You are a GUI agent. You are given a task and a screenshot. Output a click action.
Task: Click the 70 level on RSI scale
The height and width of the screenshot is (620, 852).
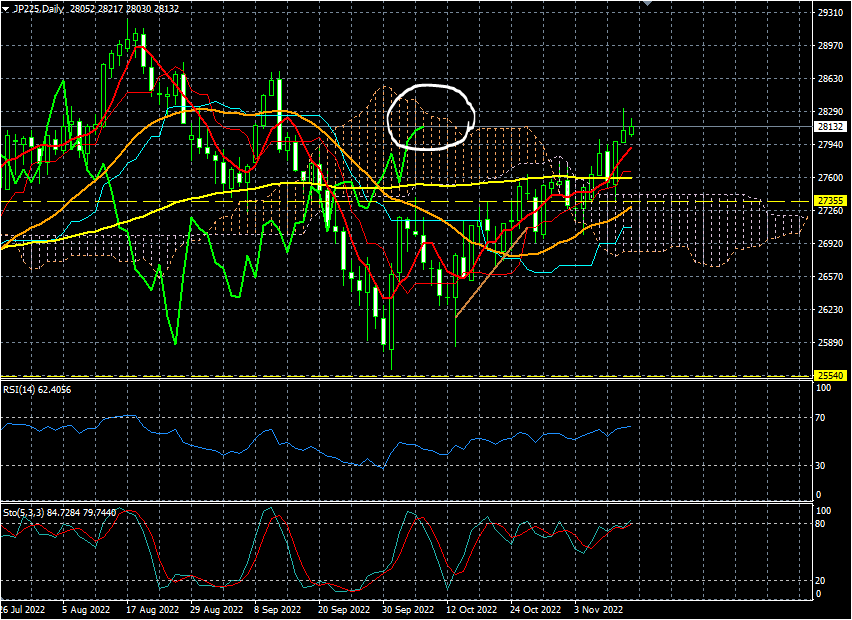[x=820, y=418]
